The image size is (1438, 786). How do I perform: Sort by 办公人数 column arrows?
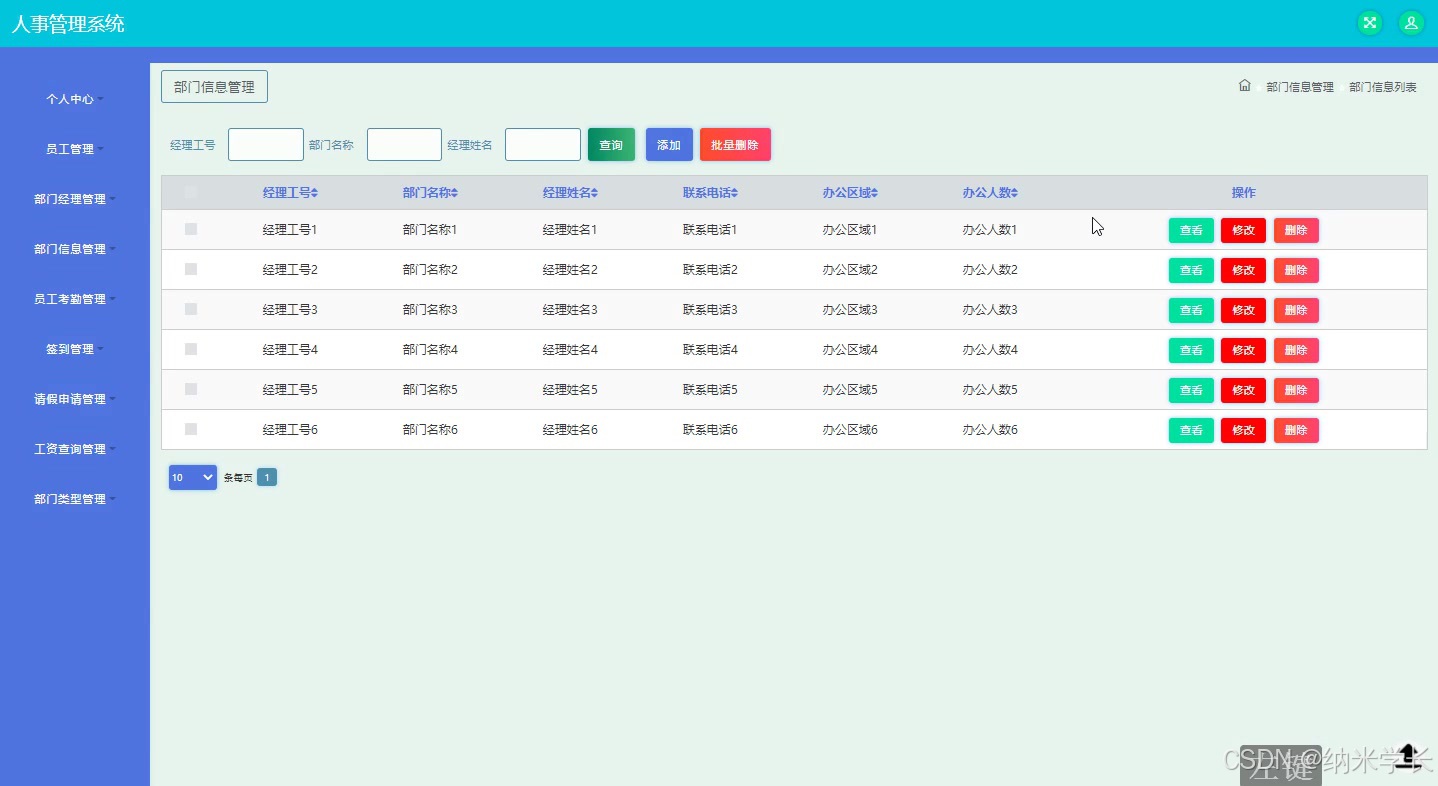[x=1015, y=193]
